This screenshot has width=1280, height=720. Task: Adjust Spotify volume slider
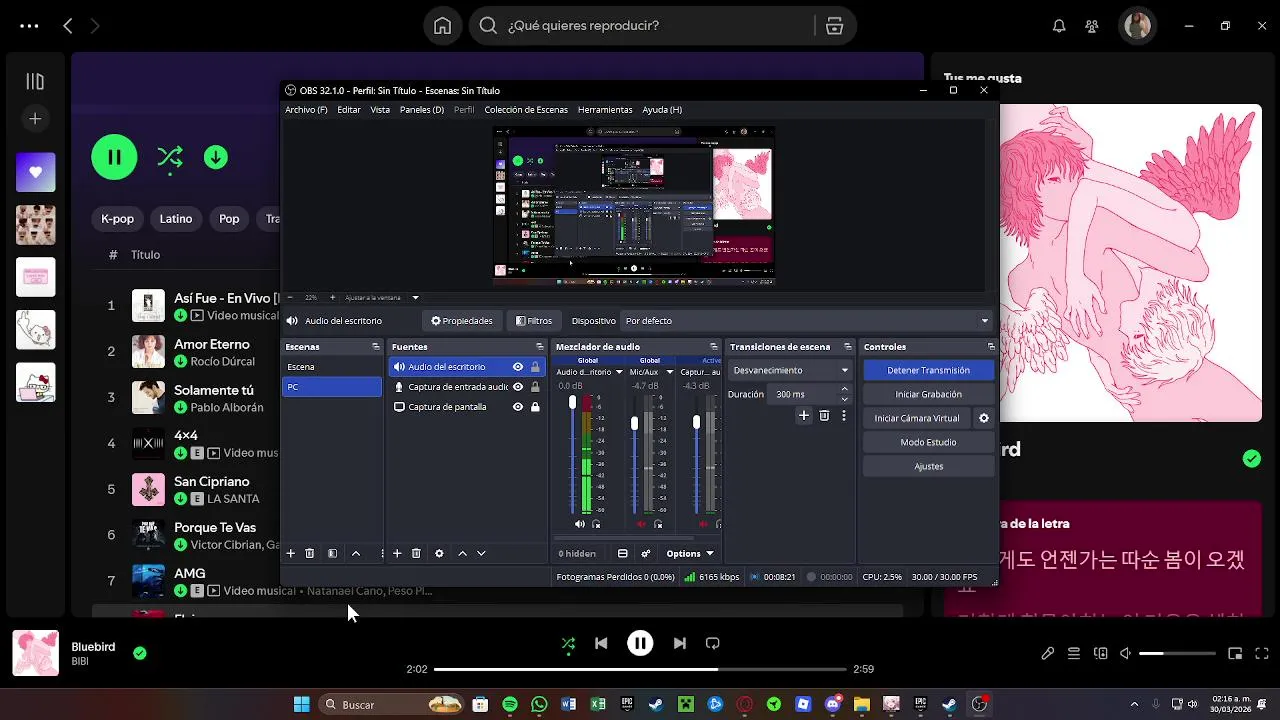tap(1177, 653)
